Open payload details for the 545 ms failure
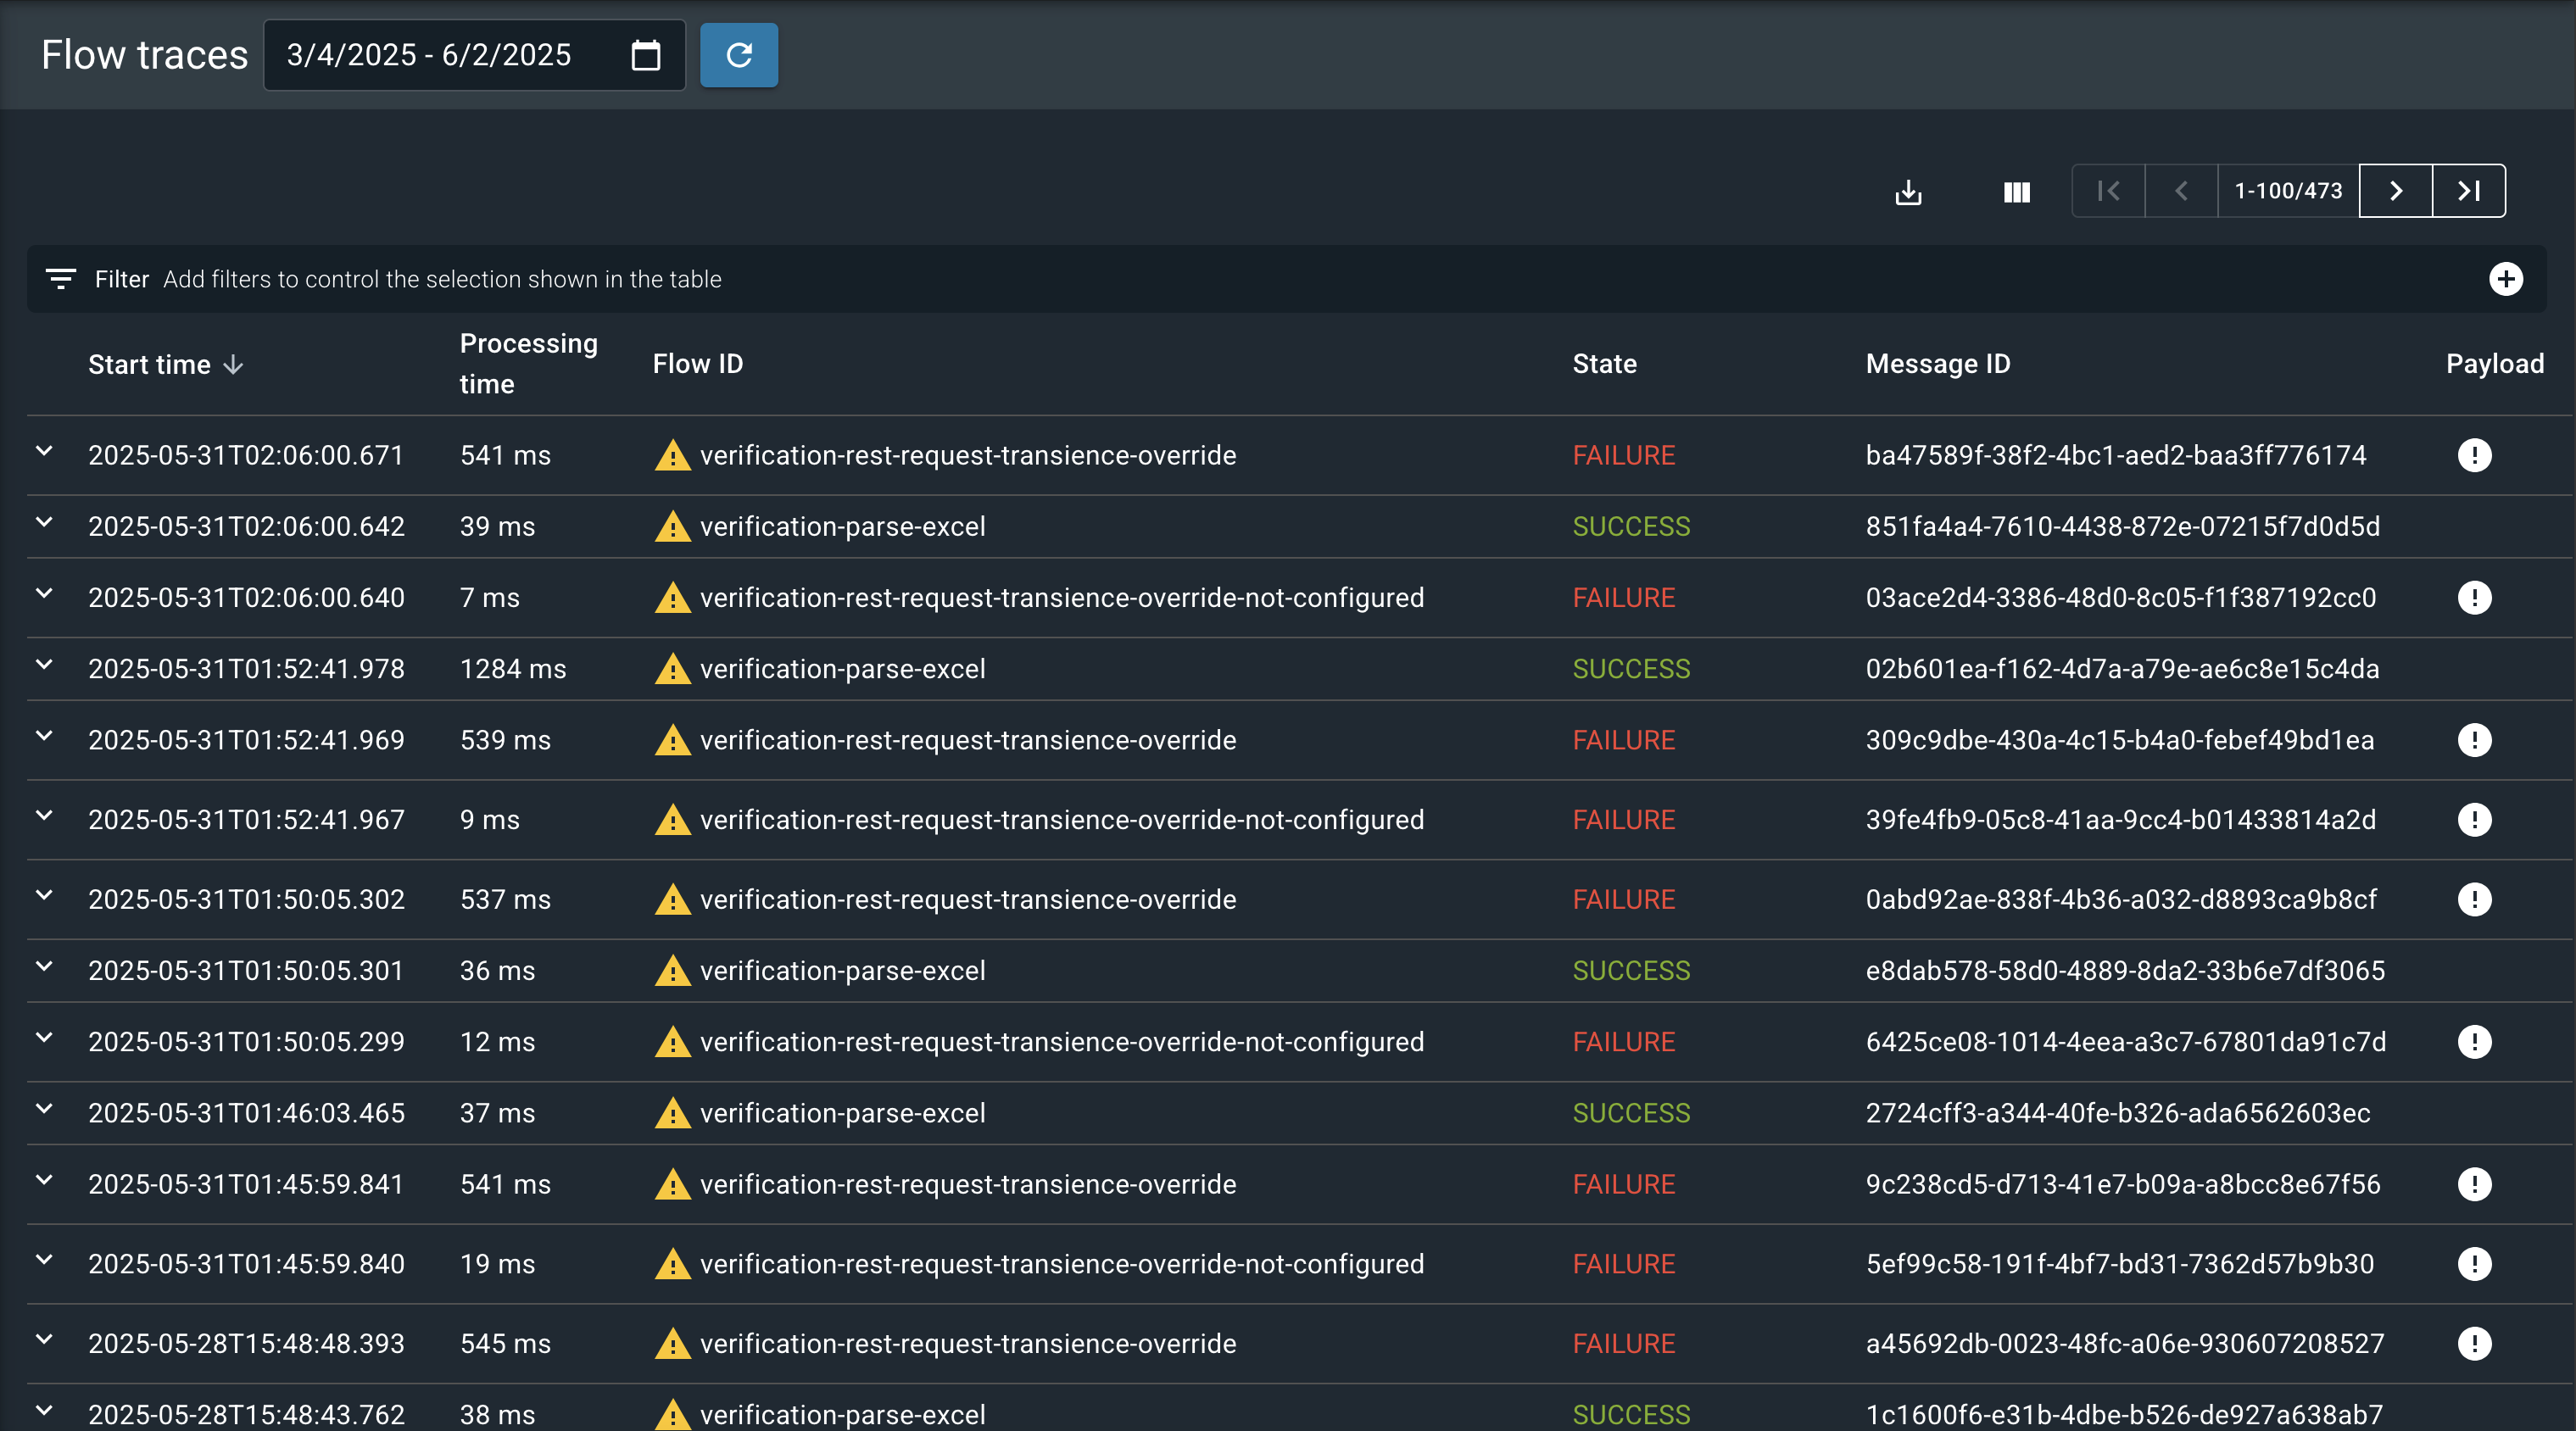The image size is (2576, 1431). 2475,1344
